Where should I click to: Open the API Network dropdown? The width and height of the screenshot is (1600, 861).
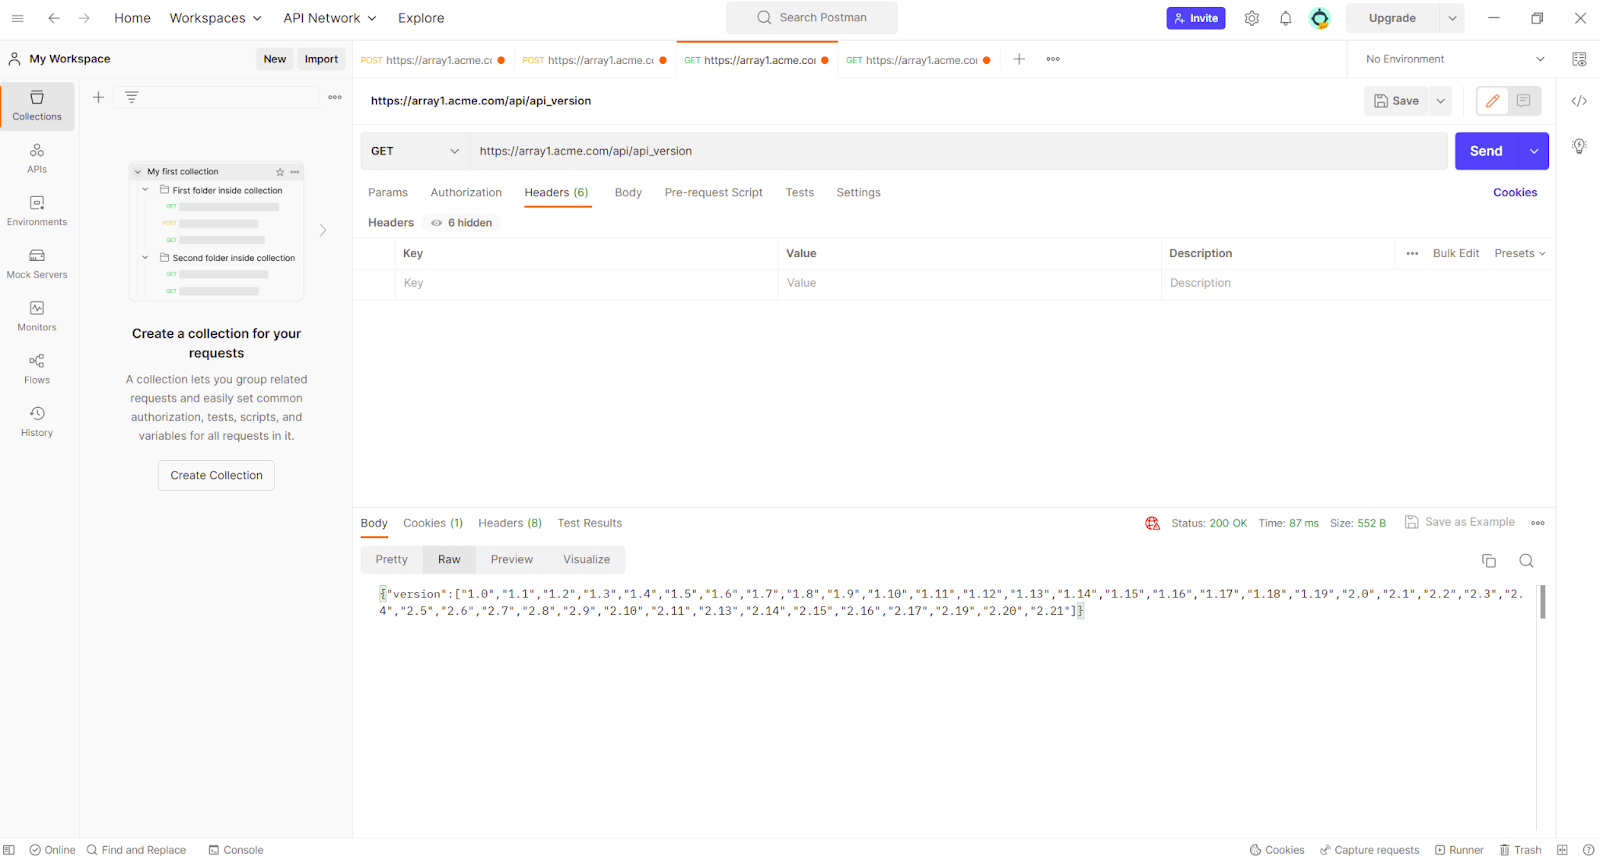click(x=330, y=18)
